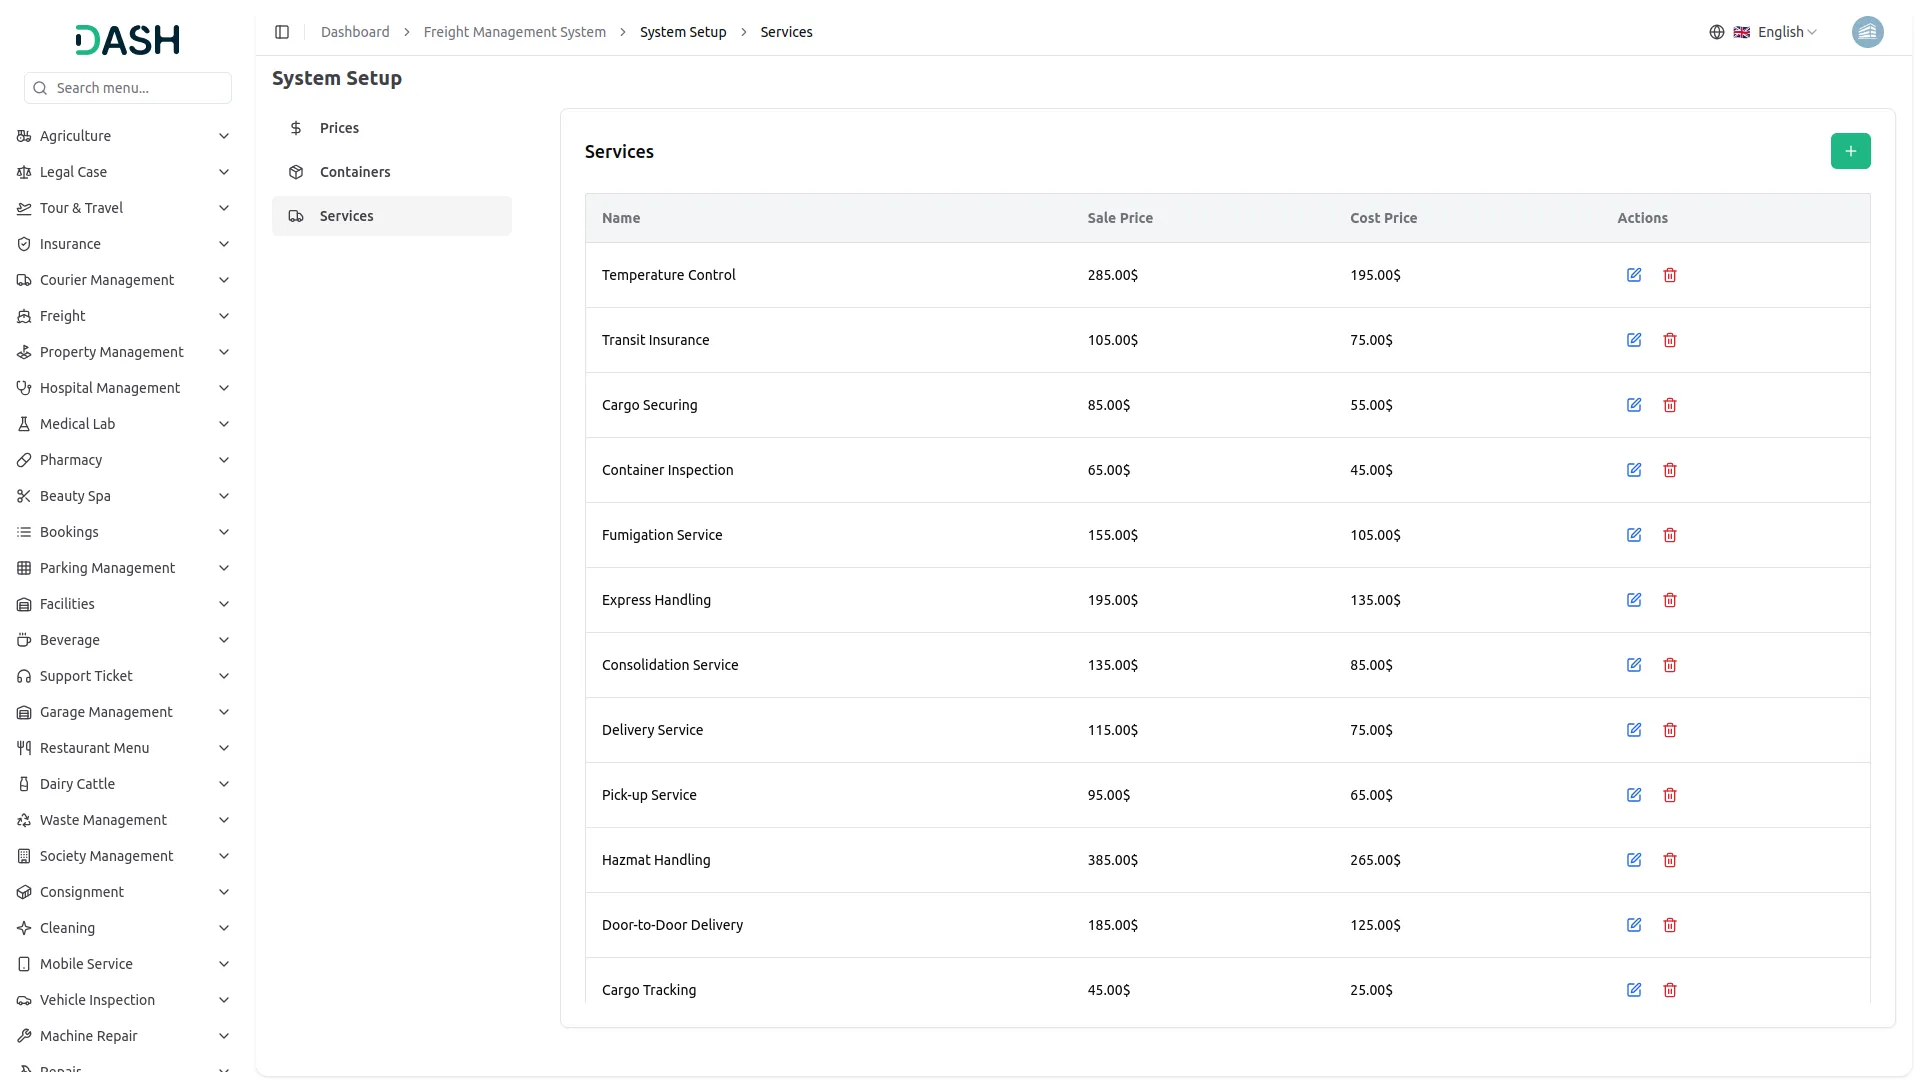Click the Restaurant Menu fork icon
The width and height of the screenshot is (1920, 1080).
pyautogui.click(x=24, y=748)
